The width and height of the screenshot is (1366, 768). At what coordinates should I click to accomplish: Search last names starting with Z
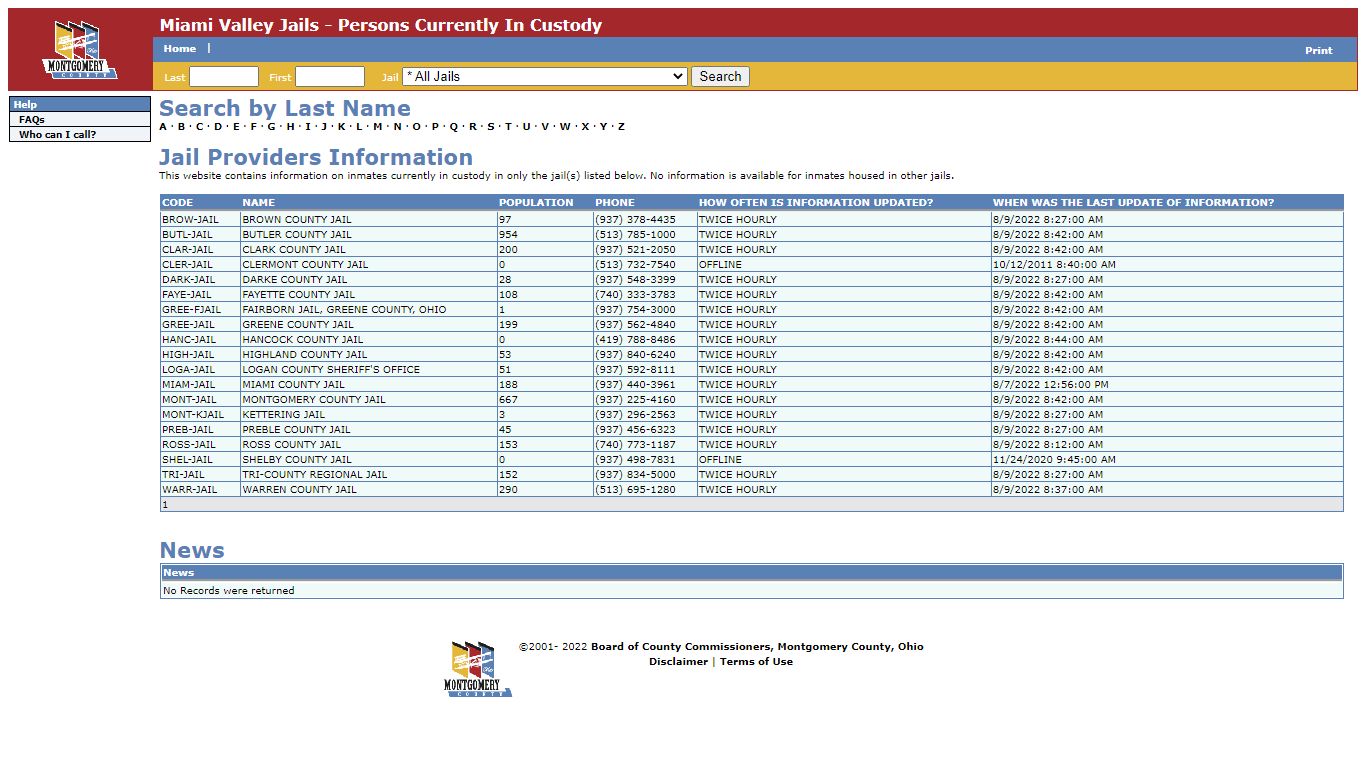(x=621, y=127)
